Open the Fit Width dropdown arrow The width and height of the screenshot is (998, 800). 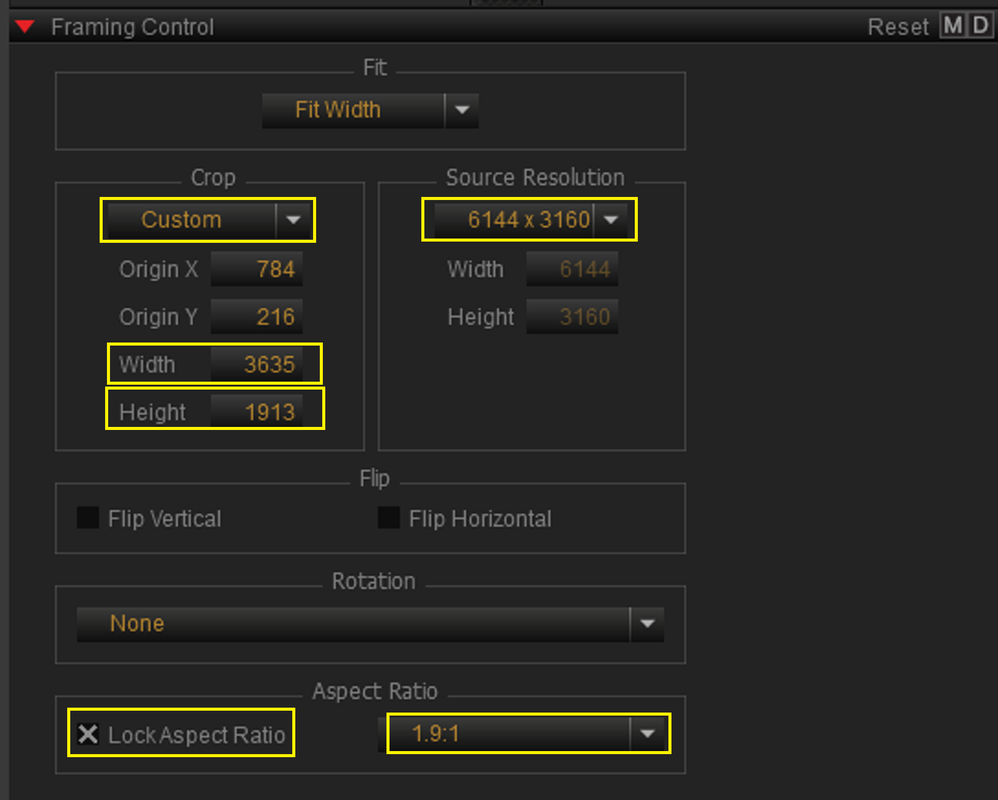[462, 110]
